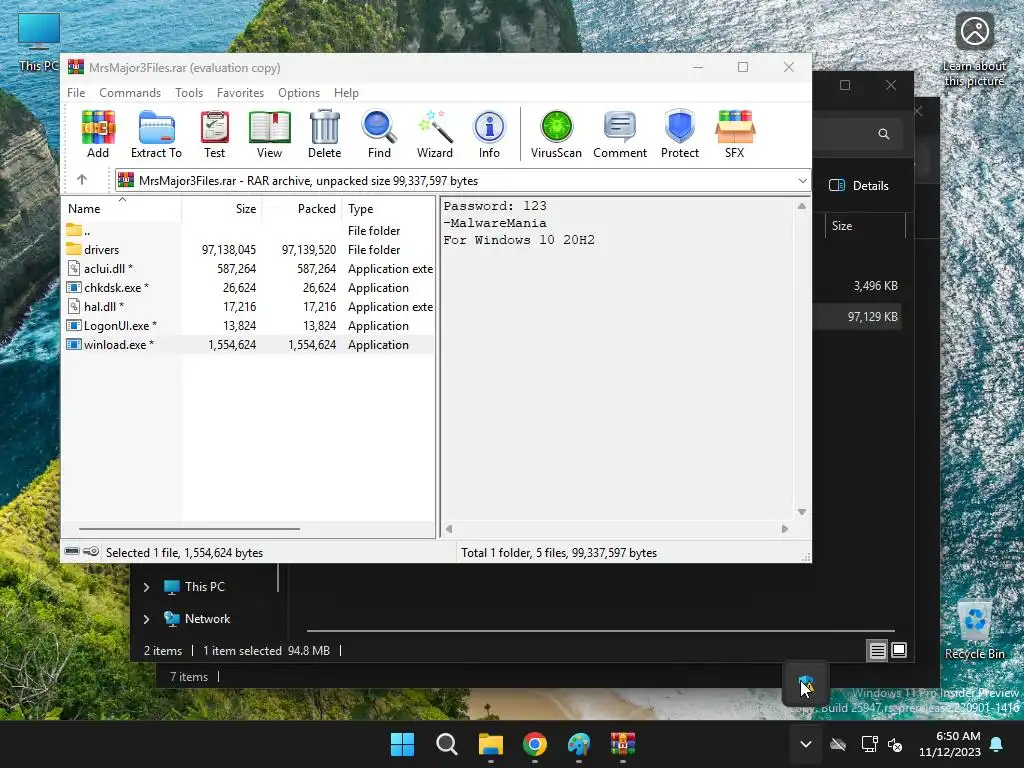Open the clock and date in taskbar

(950, 744)
